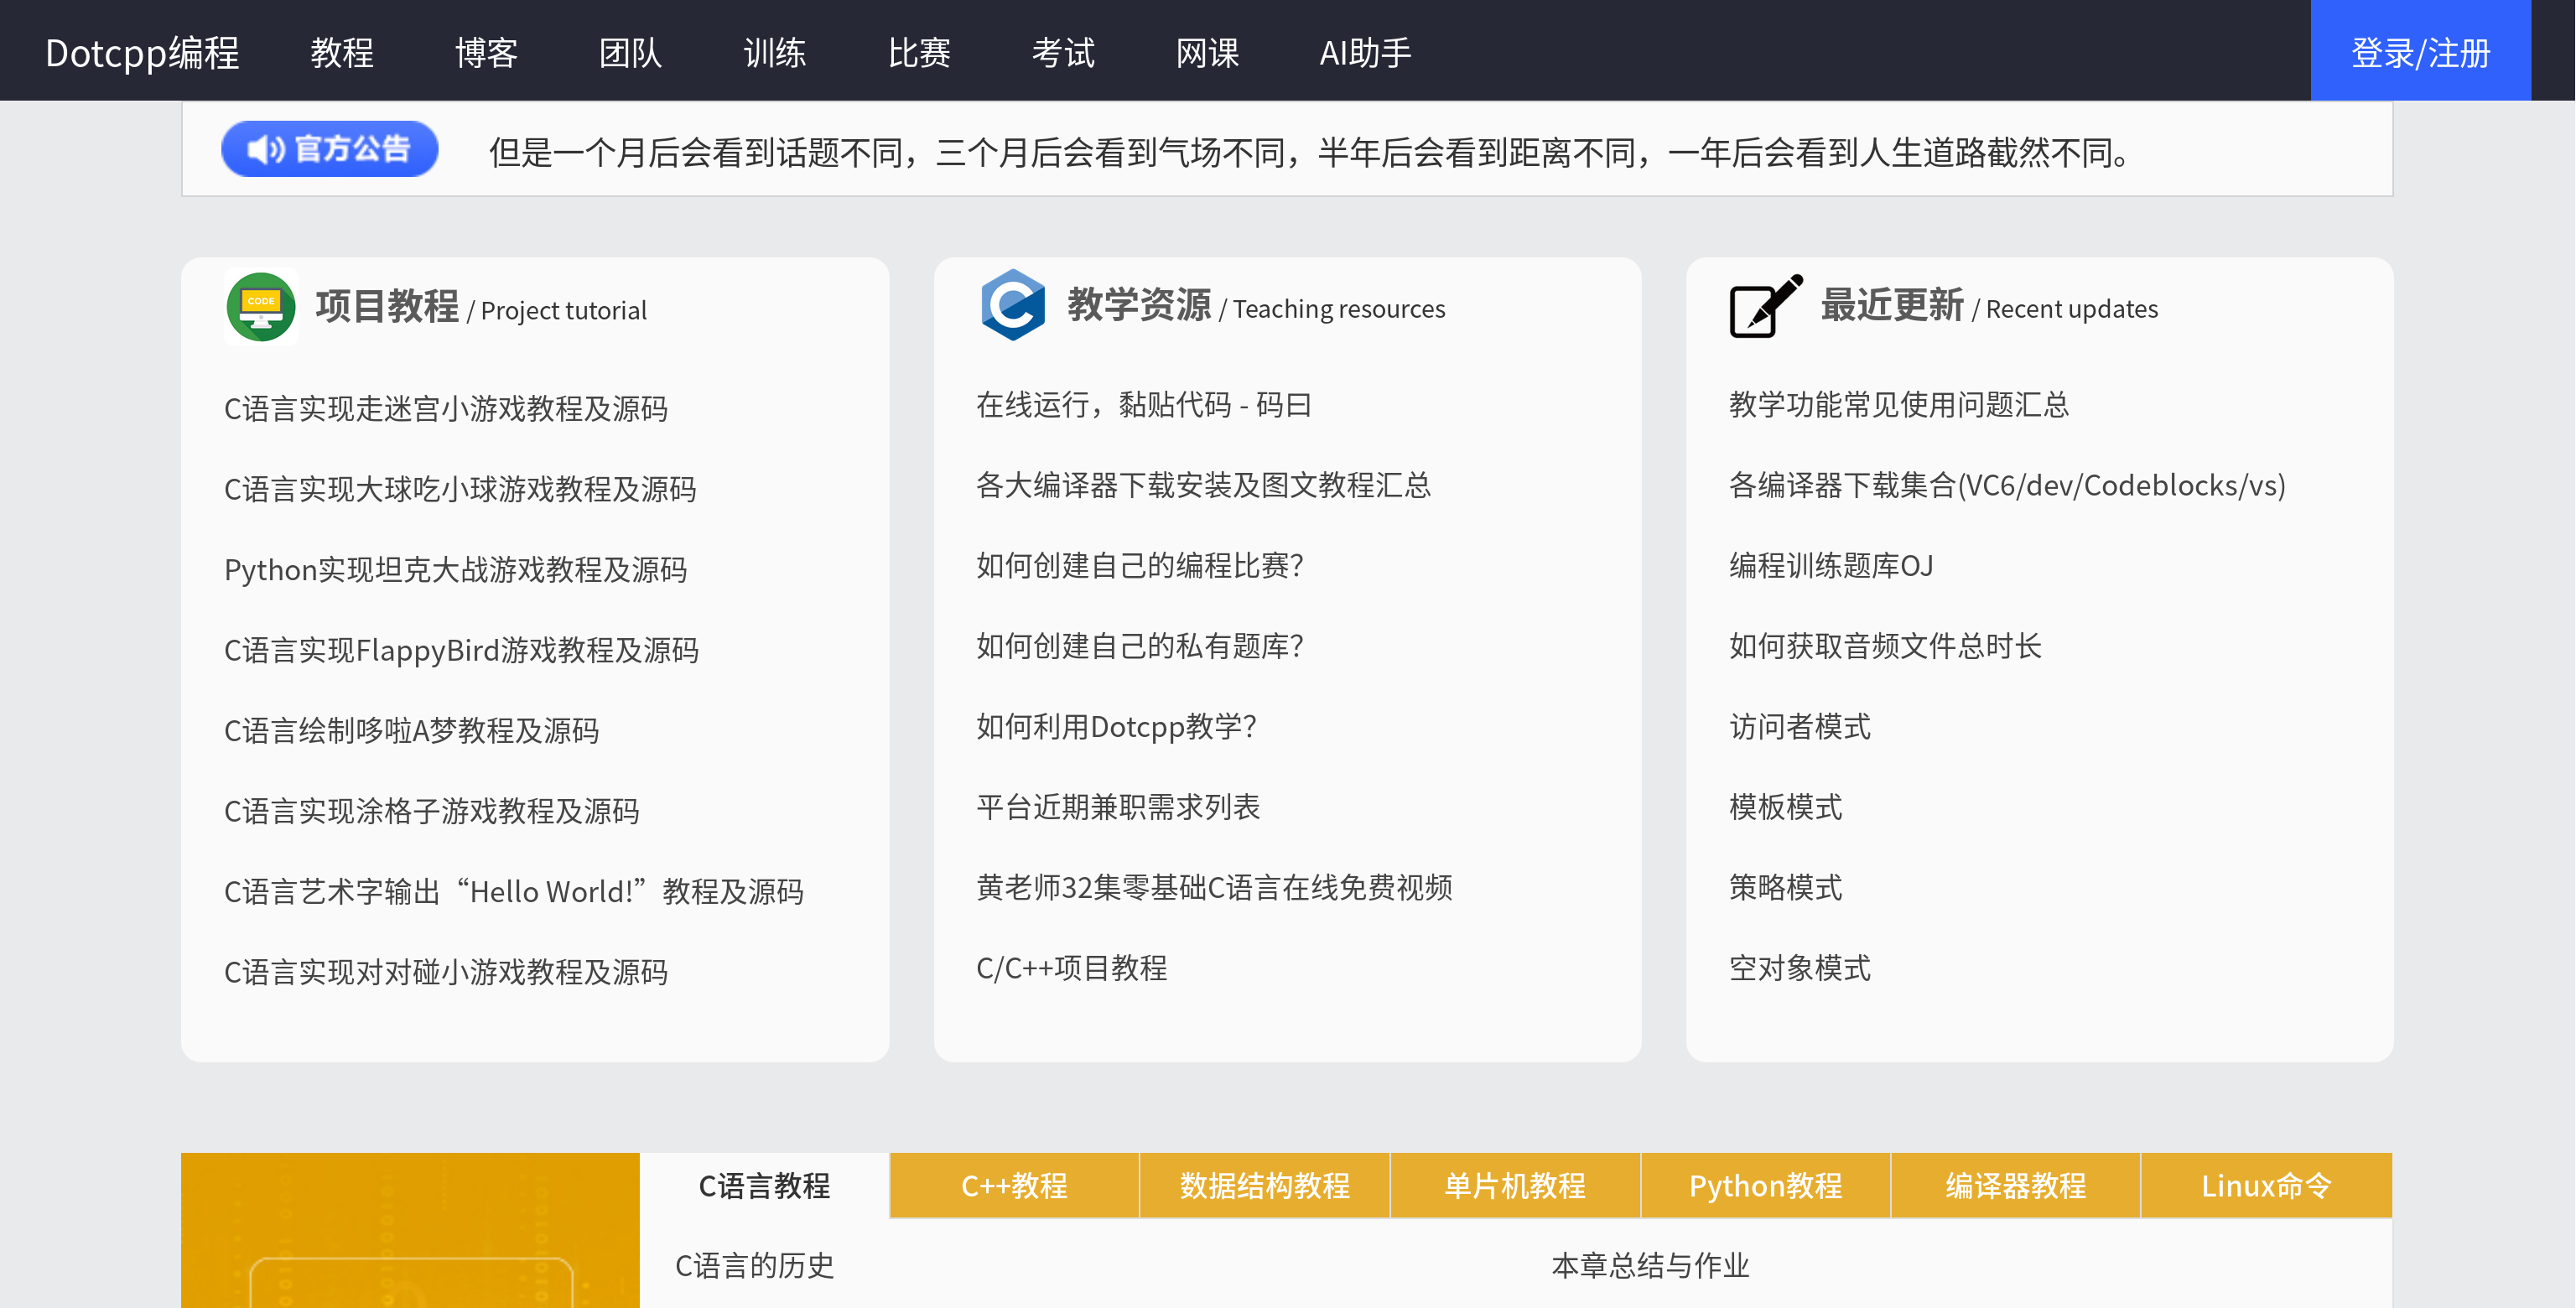Open C语言实现走迷宫小游戏教程及源码 link
The height and width of the screenshot is (1308, 2576).
coord(445,408)
